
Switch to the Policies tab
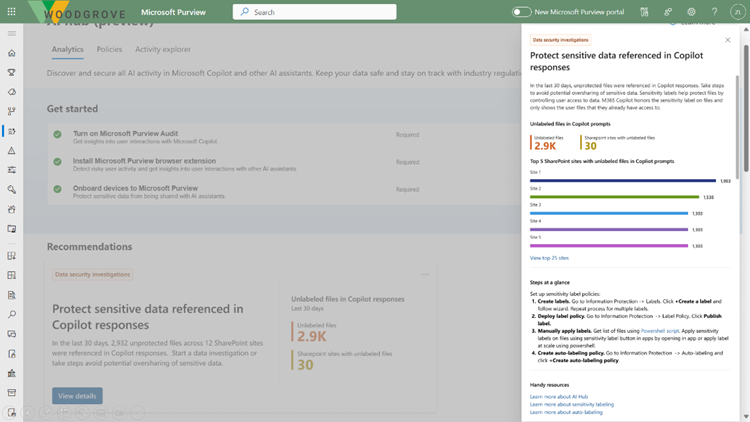pos(109,49)
